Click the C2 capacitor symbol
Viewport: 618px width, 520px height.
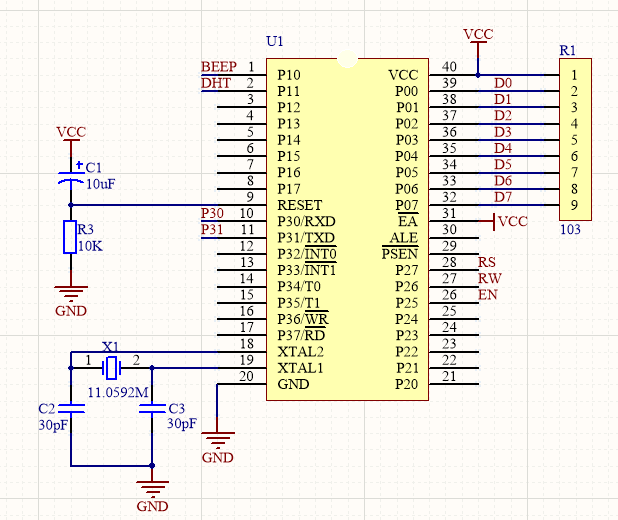pos(71,408)
